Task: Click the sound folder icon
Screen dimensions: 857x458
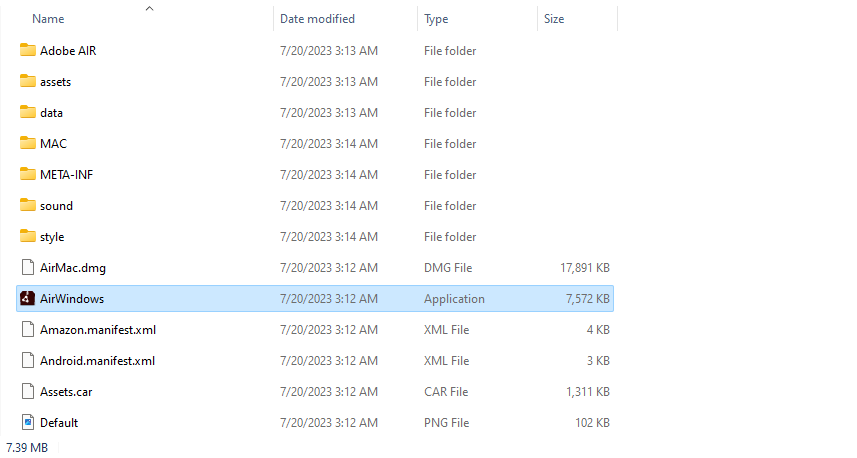Action: [27, 206]
